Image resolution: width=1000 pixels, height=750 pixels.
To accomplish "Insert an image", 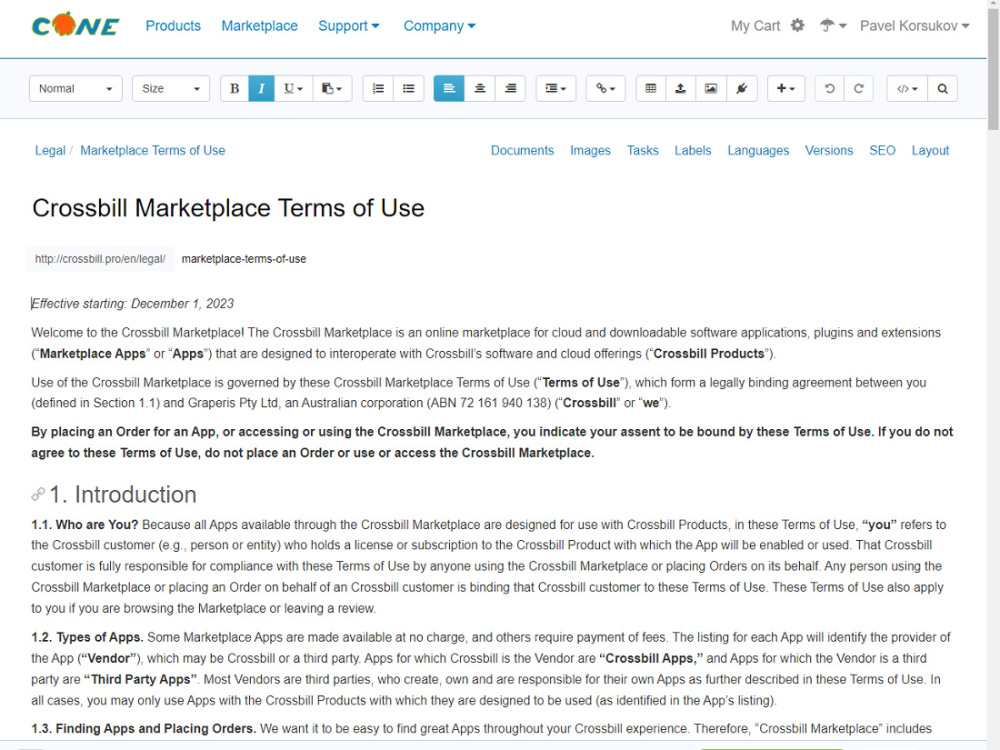I will [x=710, y=89].
